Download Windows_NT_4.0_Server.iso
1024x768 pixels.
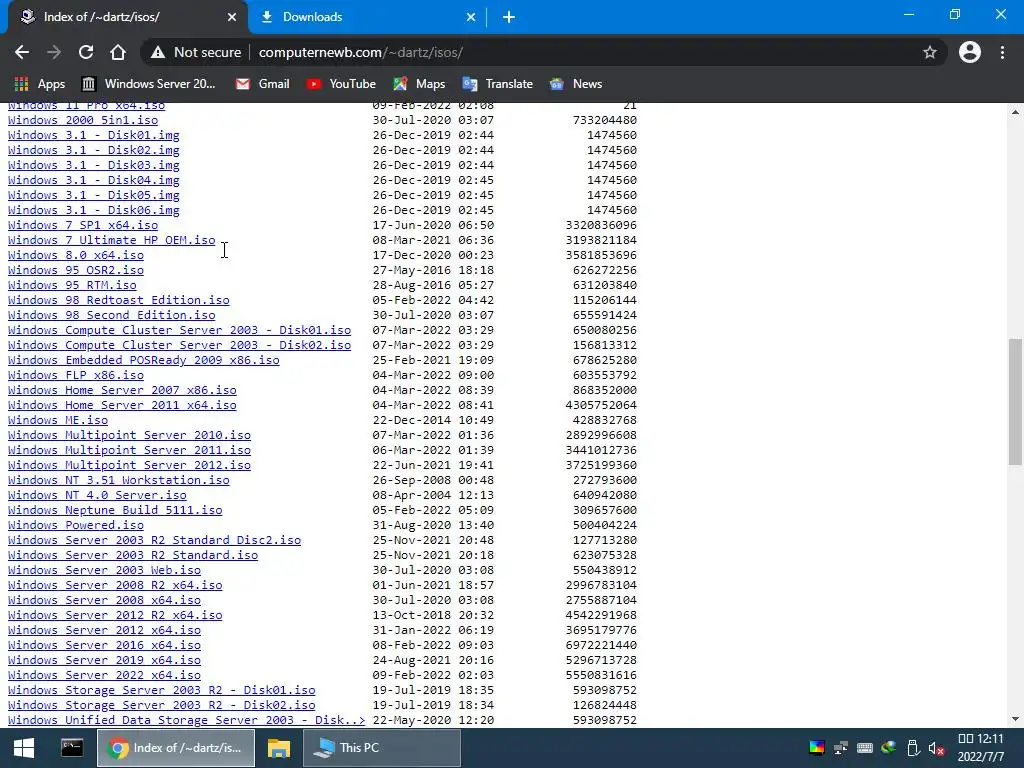click(97, 496)
